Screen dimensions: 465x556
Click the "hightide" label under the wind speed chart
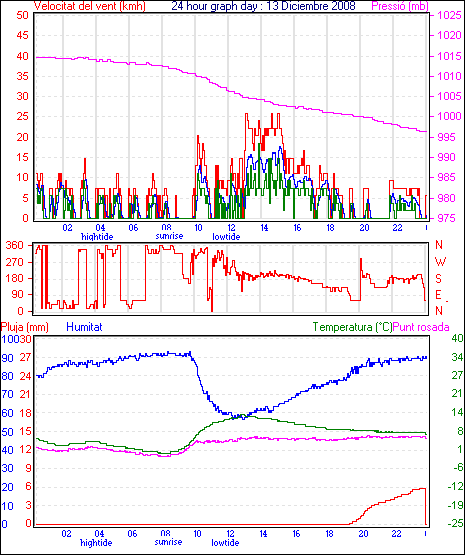97,237
